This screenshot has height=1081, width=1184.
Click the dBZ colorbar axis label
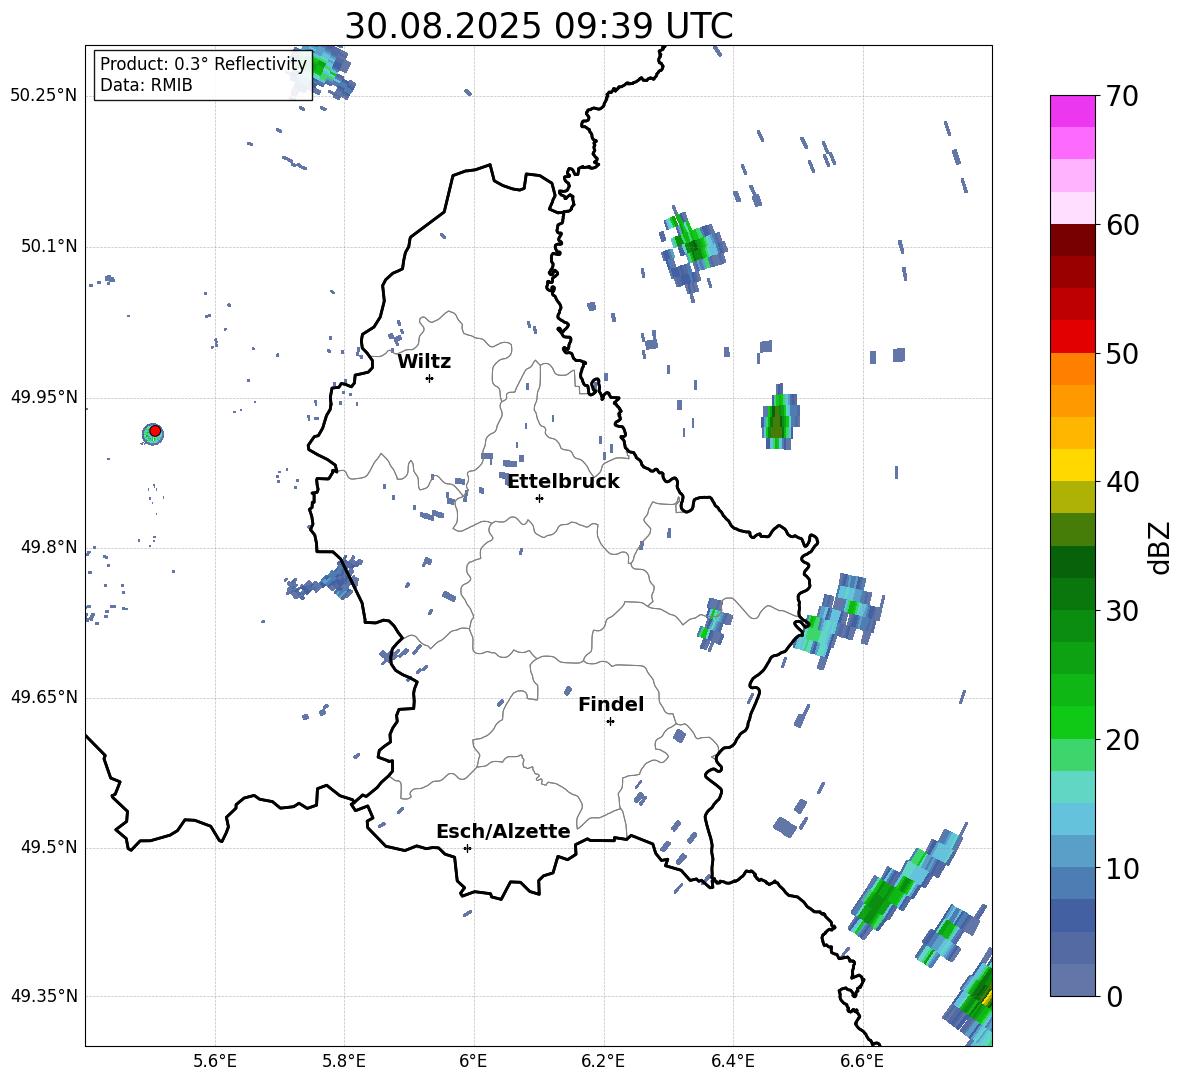pyautogui.click(x=1161, y=547)
